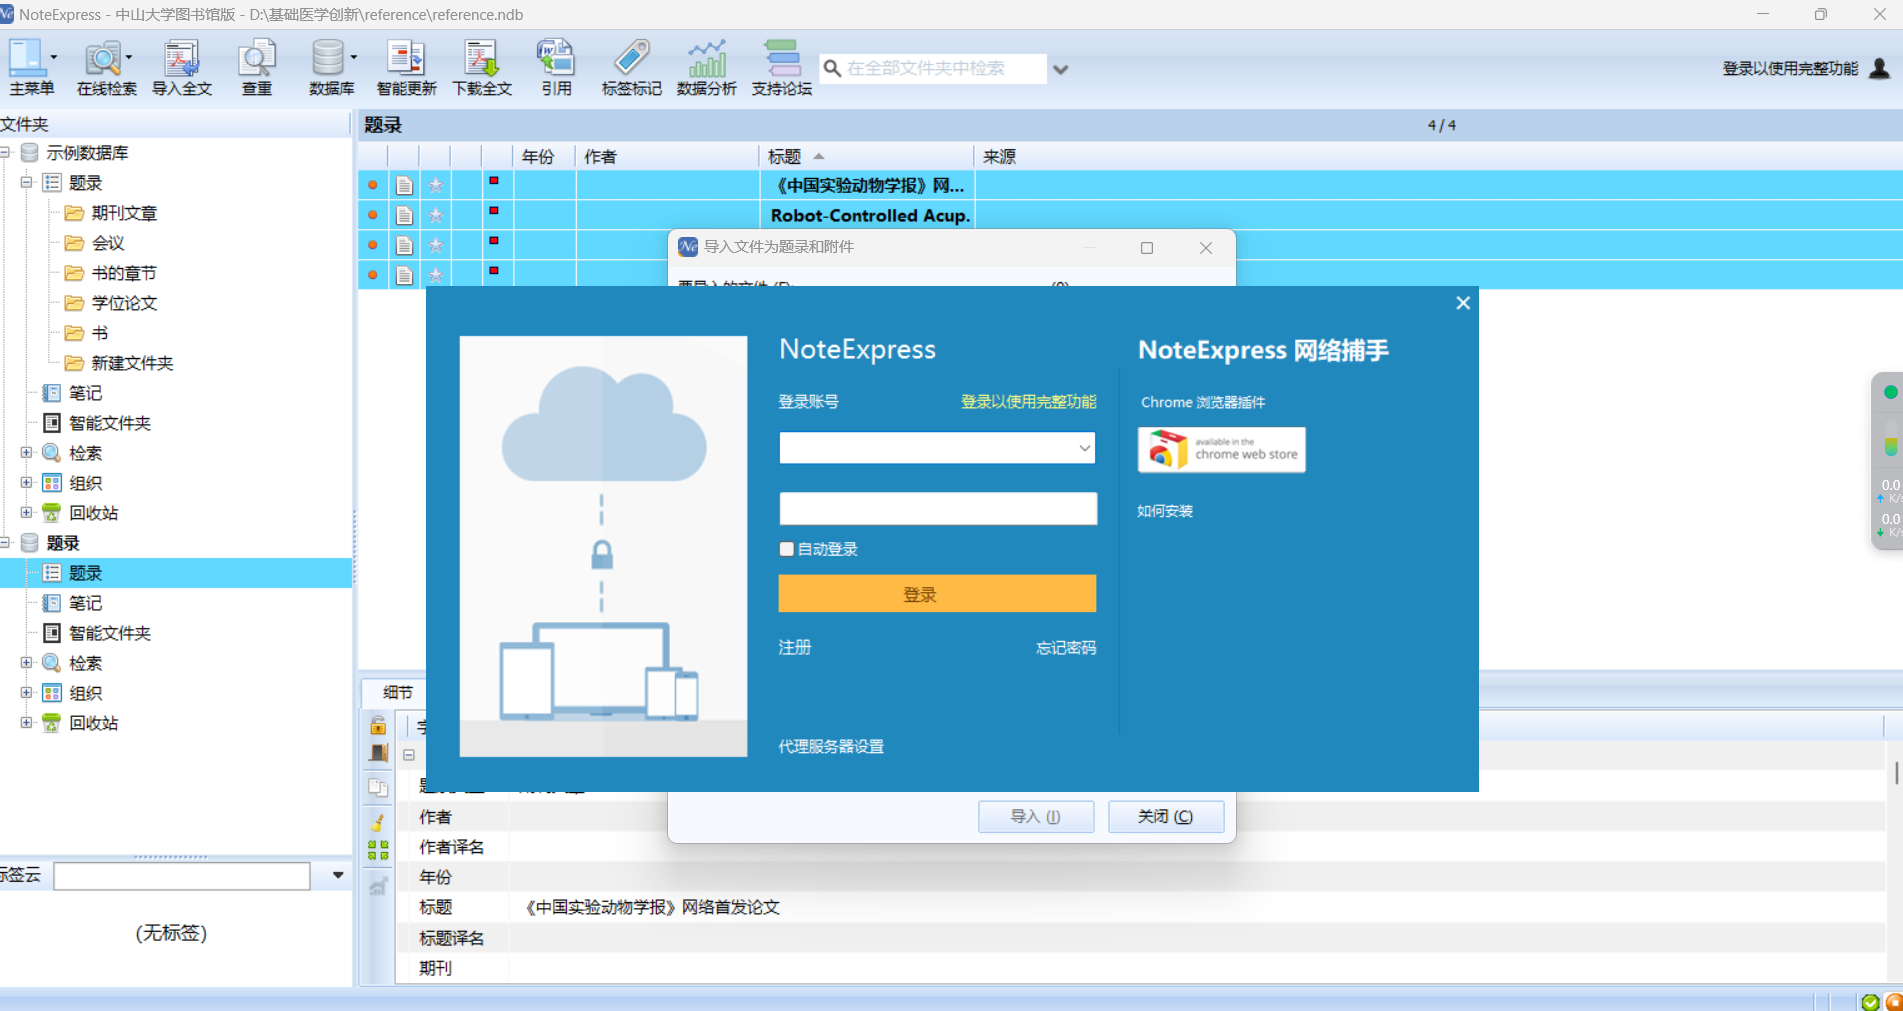Viewport: 1903px width, 1011px height.
Task: Click the document icon in Robot-Controlled Acup. row
Action: (404, 215)
